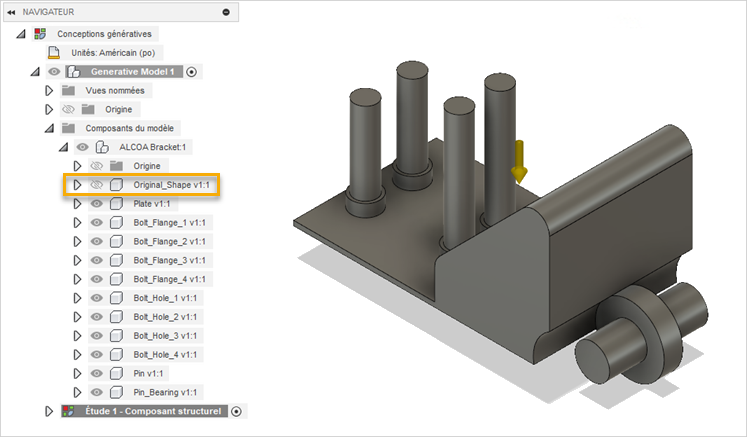Expand the Pin v1:1 node
This screenshot has height=437, width=747.
tap(77, 373)
